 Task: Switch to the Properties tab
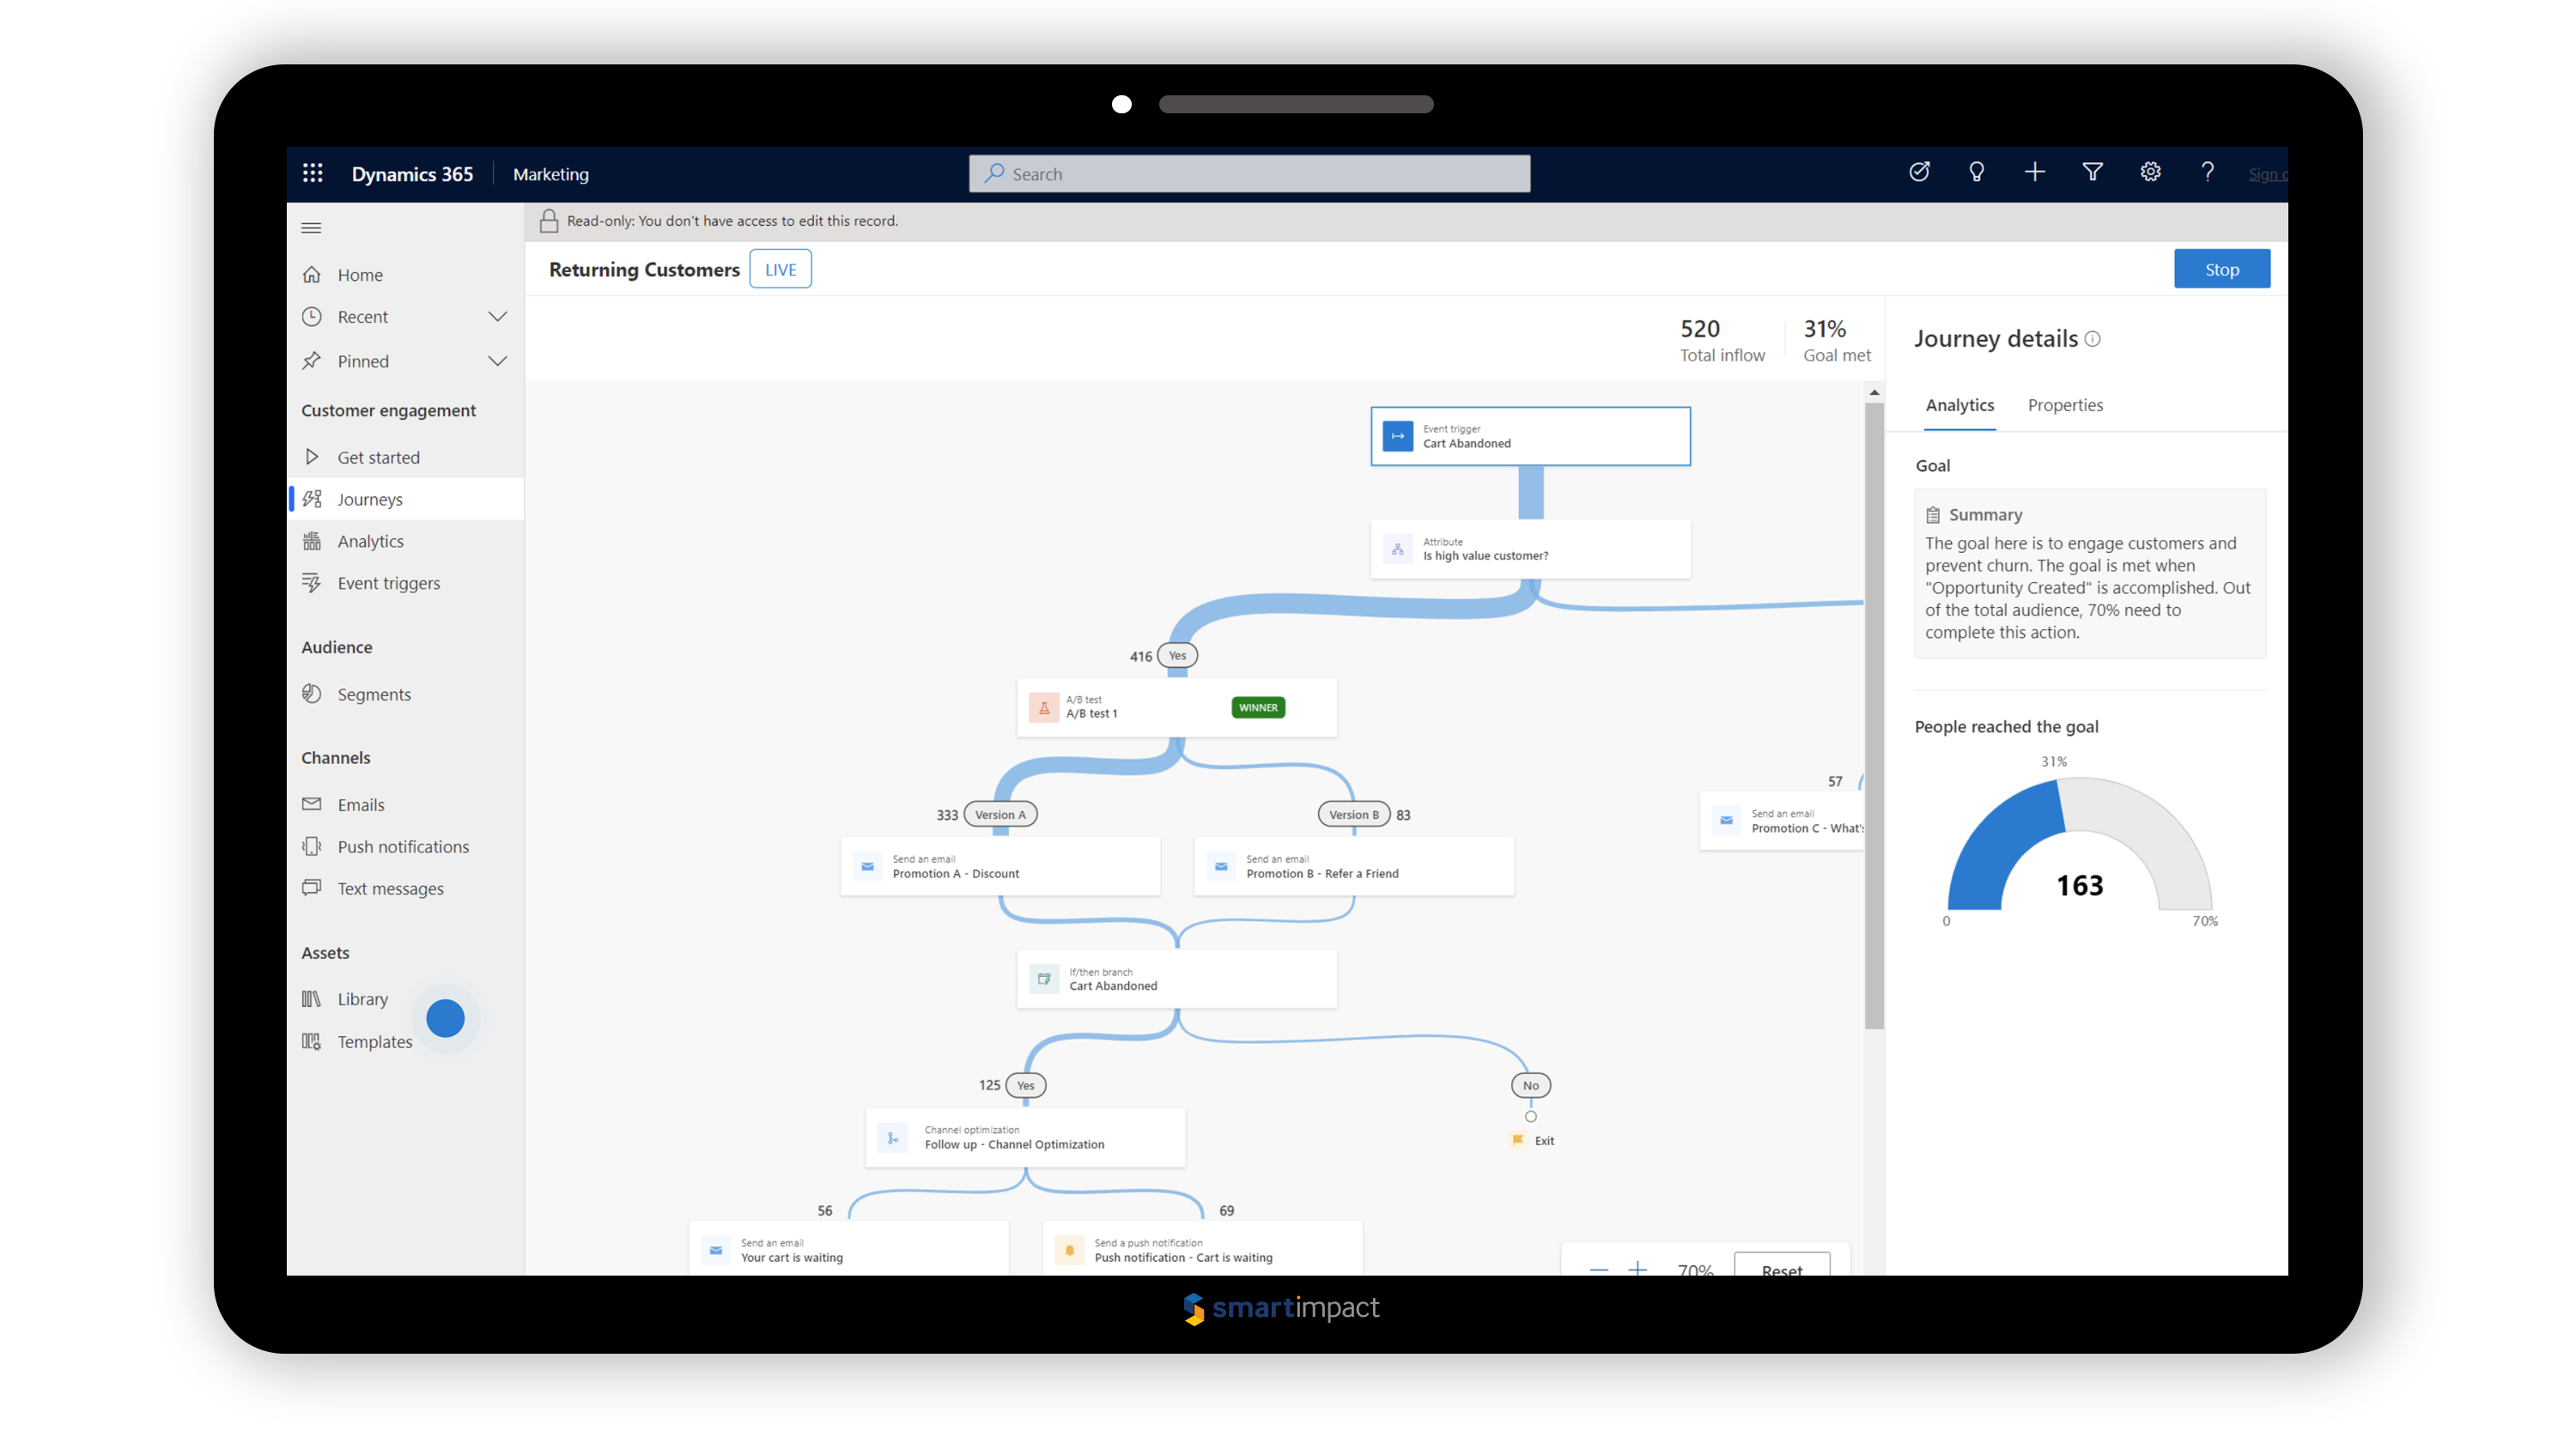pos(2065,405)
